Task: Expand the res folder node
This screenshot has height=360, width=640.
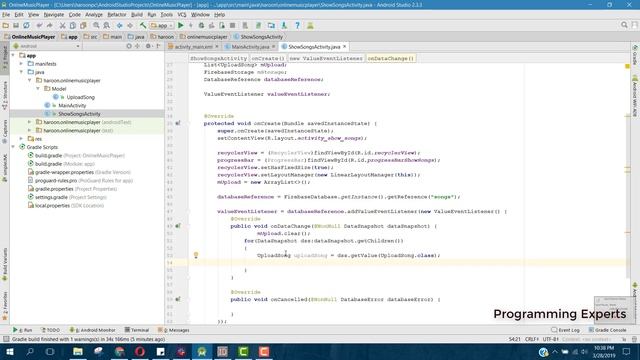Action: (22, 139)
